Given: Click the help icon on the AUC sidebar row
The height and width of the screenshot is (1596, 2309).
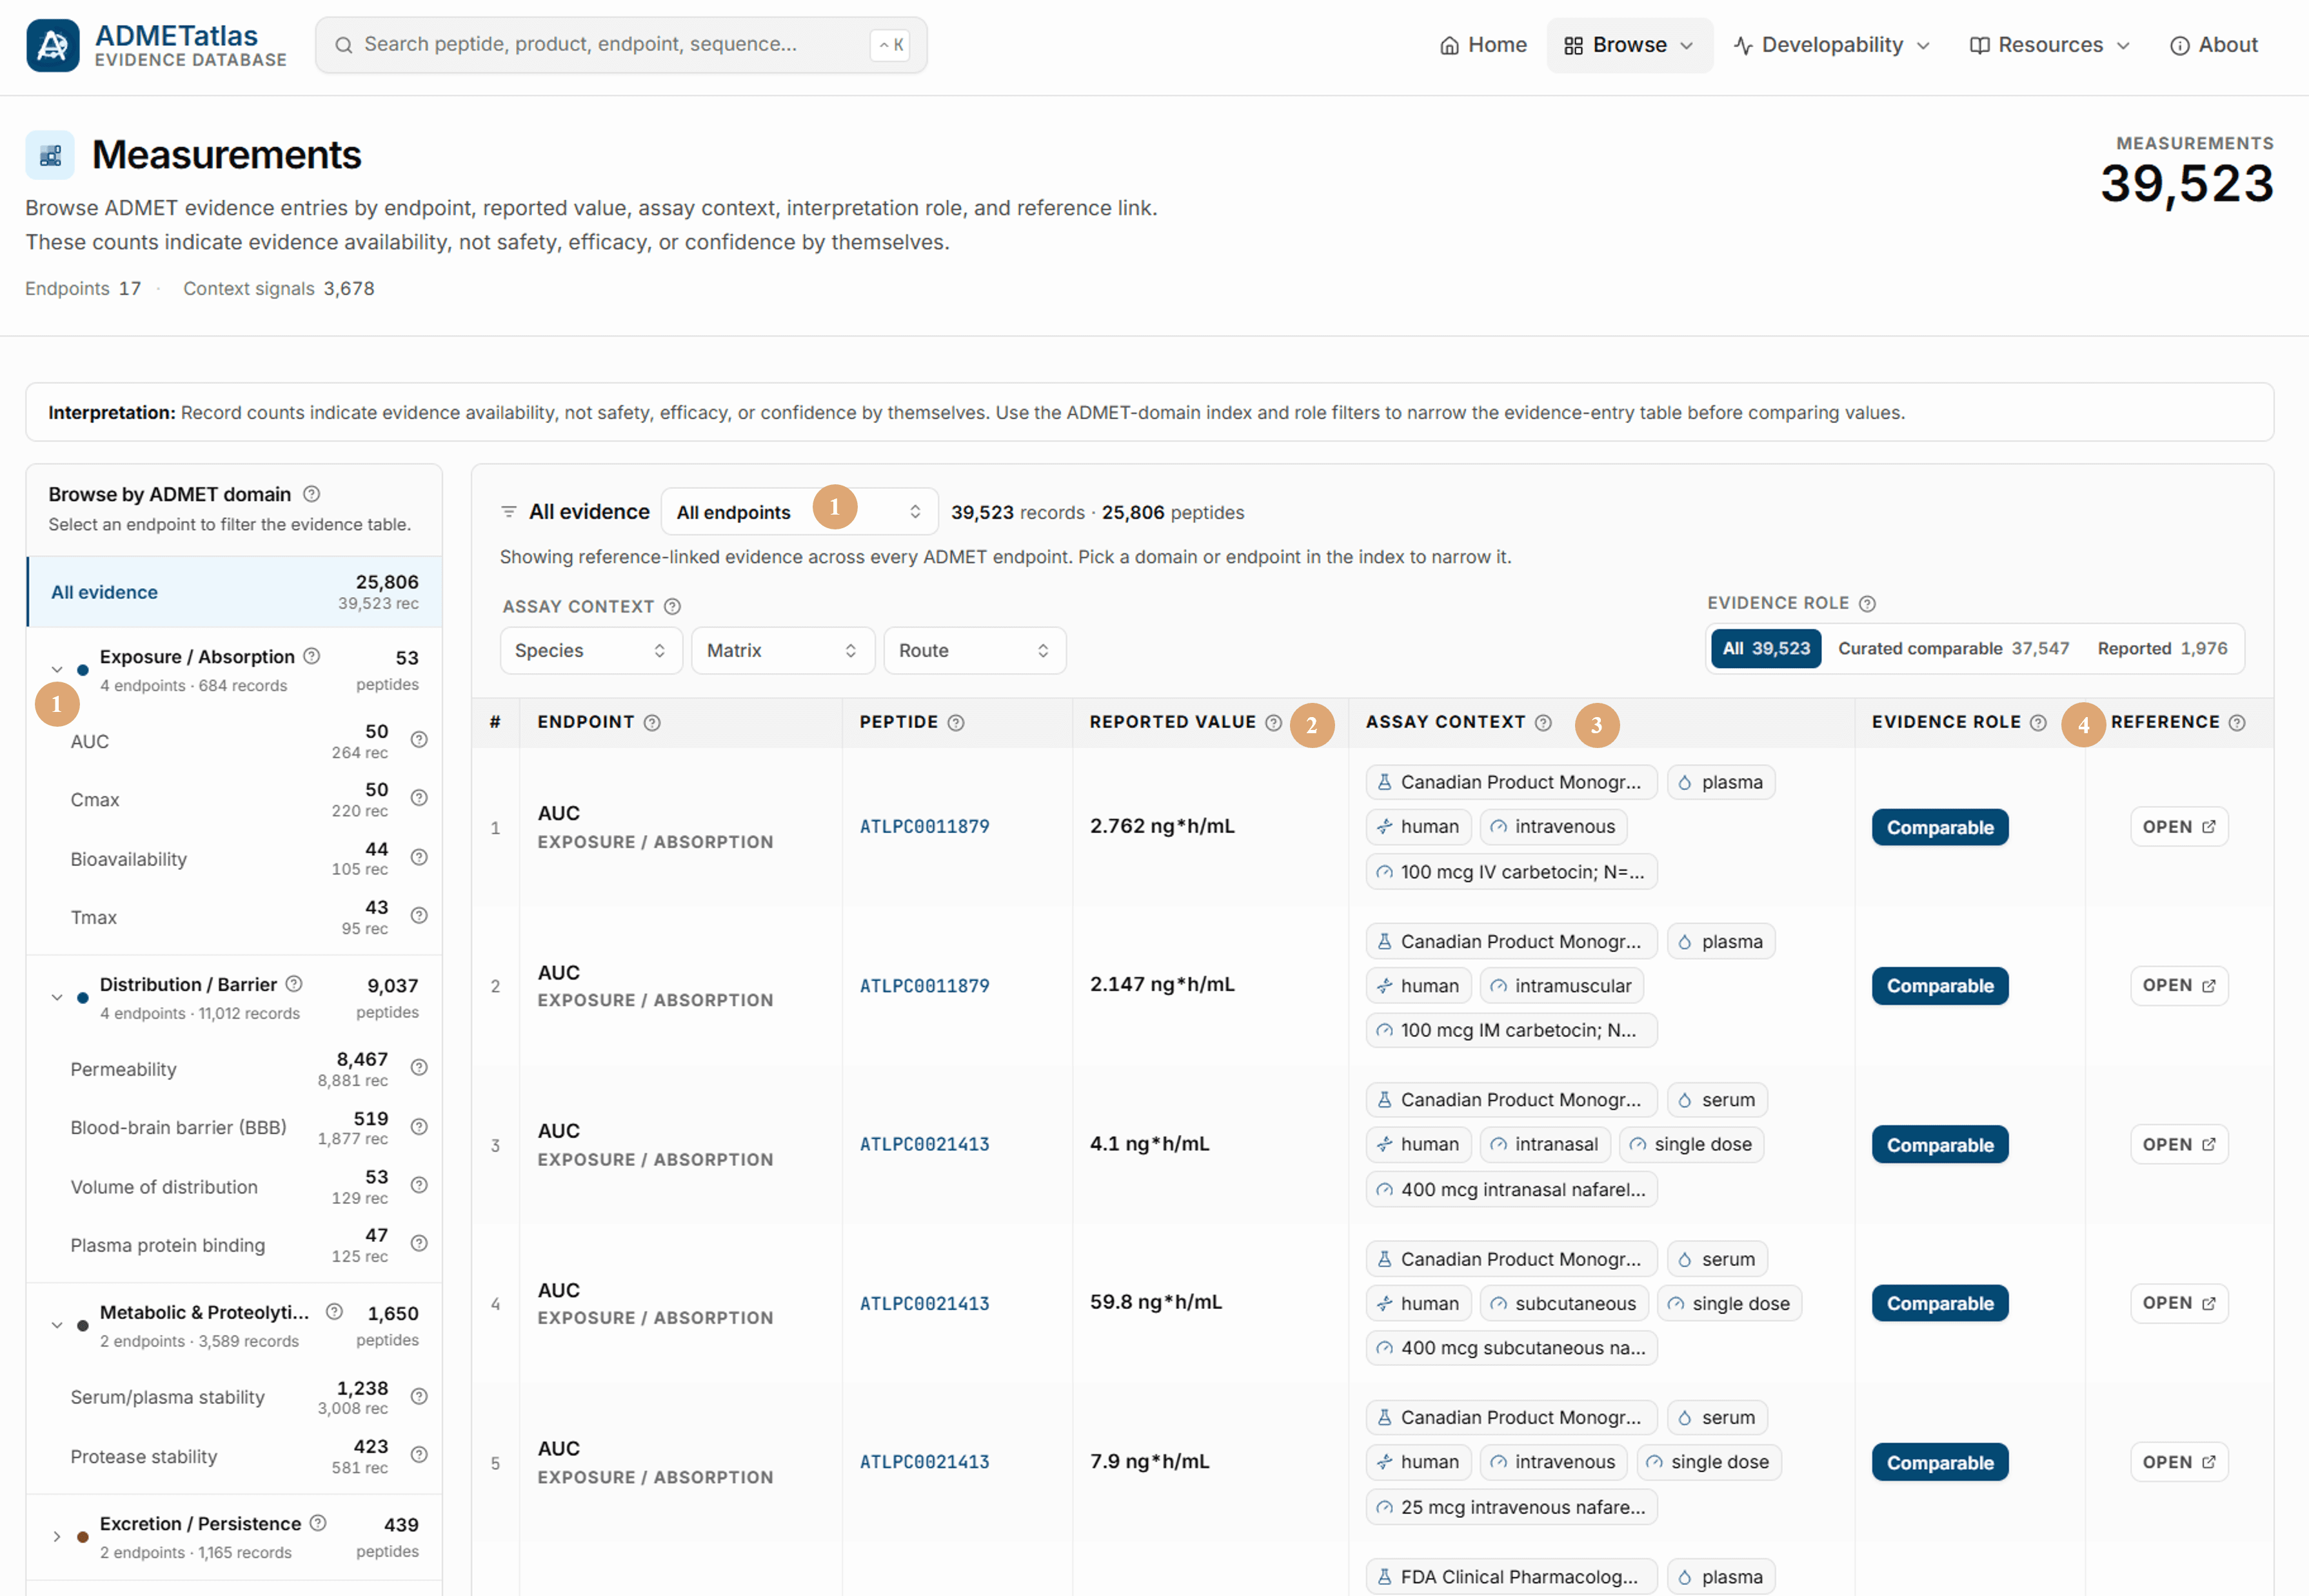Looking at the screenshot, I should point(419,740).
